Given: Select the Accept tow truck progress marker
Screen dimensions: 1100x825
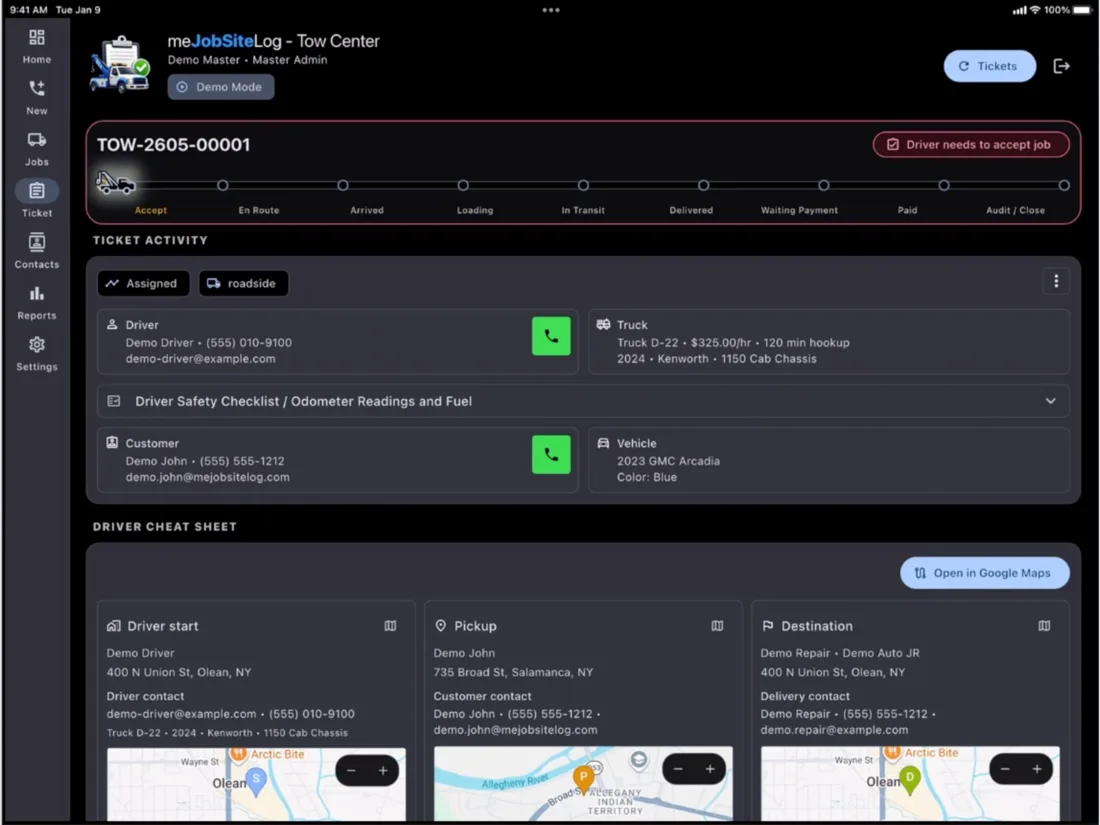Looking at the screenshot, I should tap(115, 183).
